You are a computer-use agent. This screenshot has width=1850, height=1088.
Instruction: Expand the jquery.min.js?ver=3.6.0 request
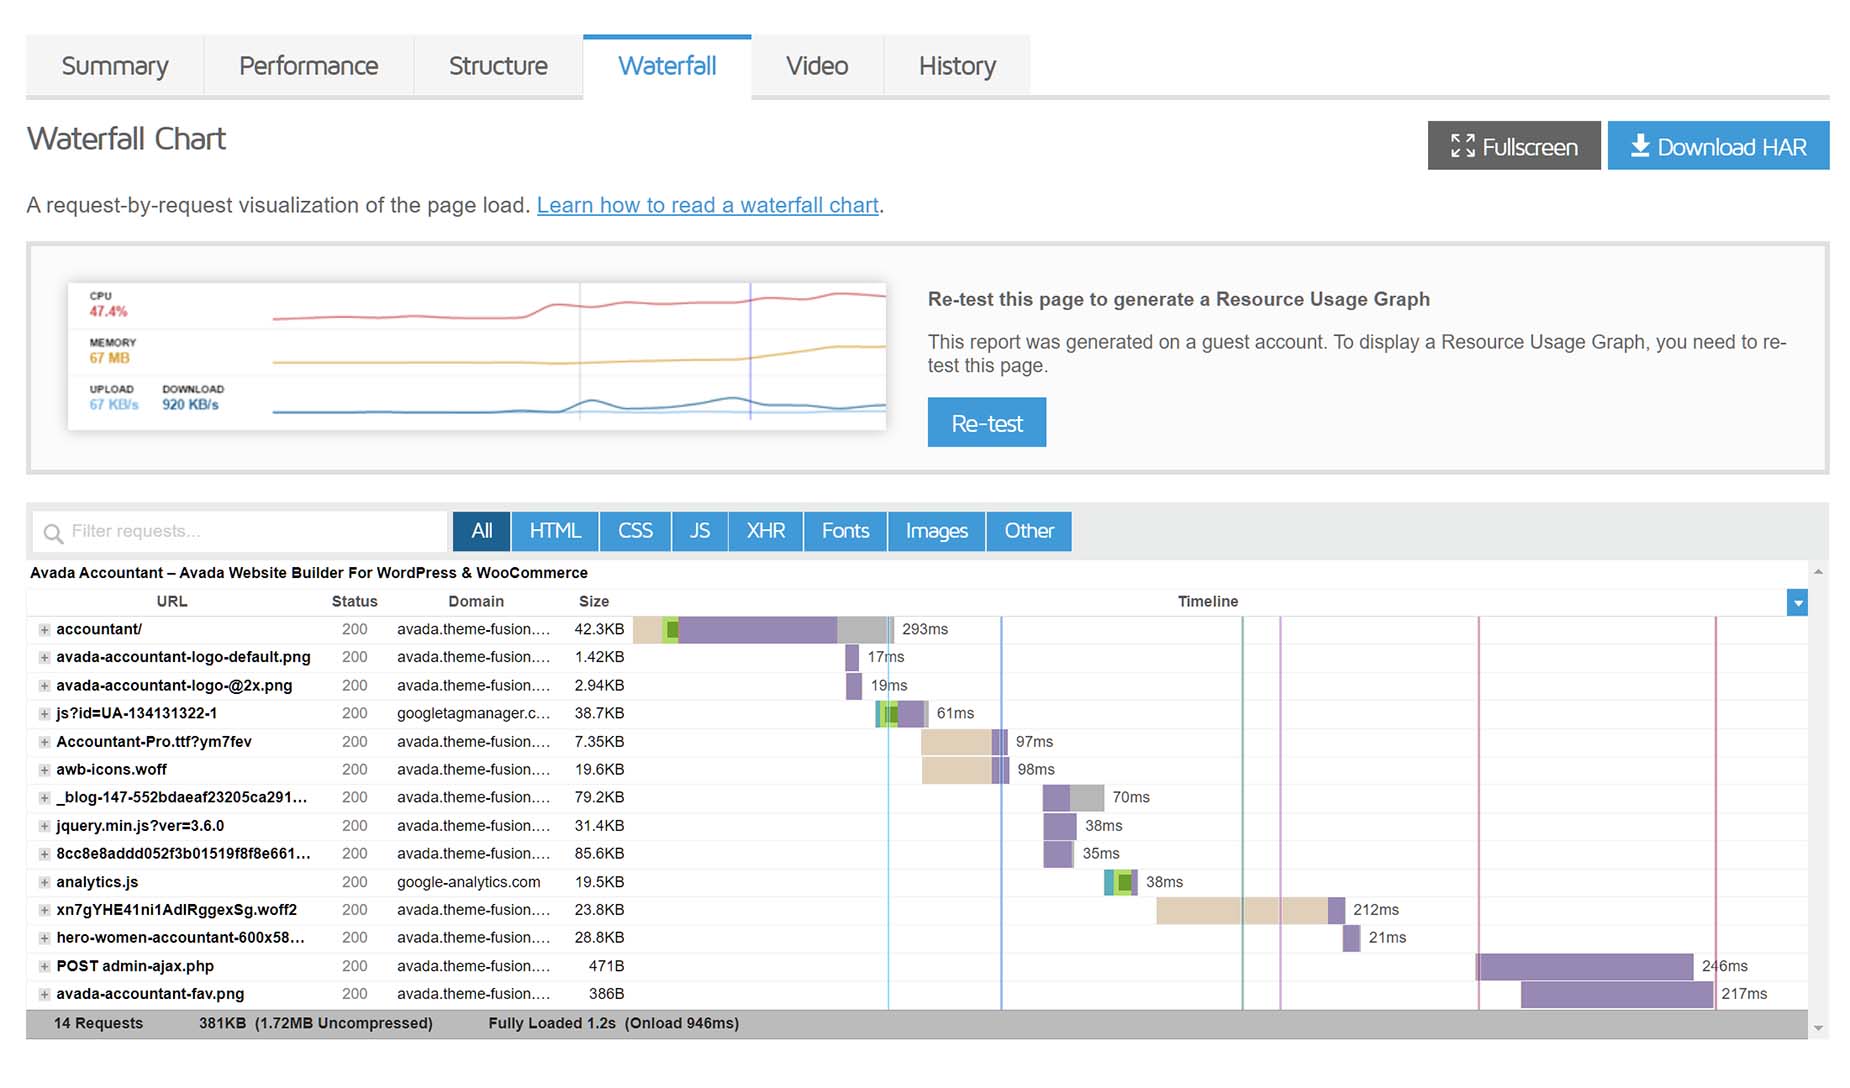pos(44,826)
